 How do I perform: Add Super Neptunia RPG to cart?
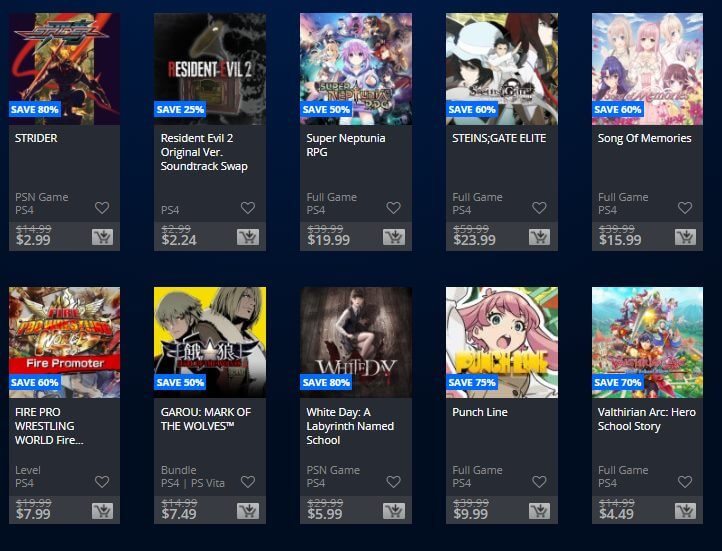(x=394, y=237)
